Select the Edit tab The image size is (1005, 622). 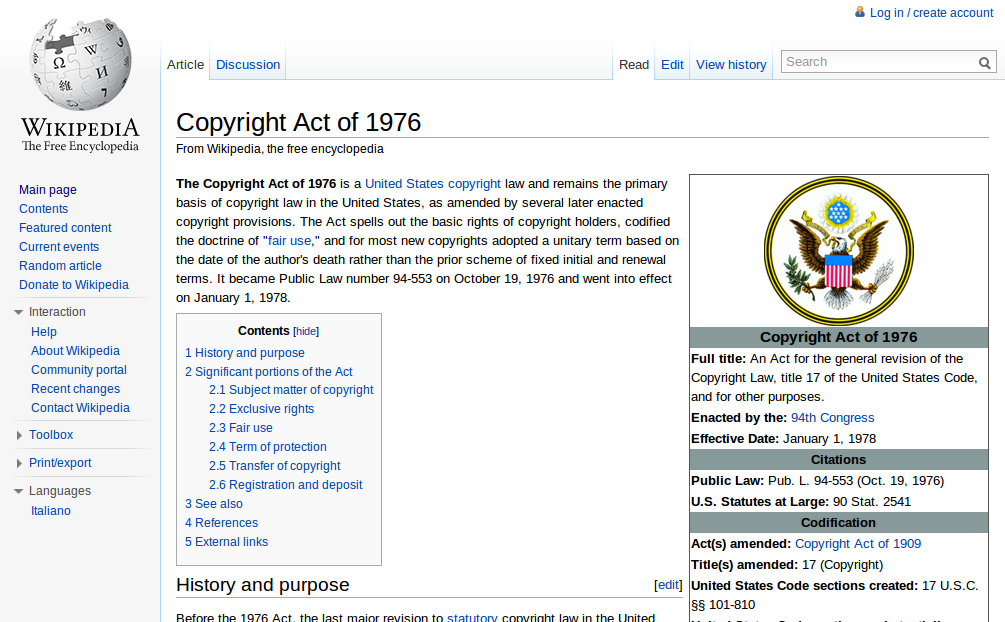coord(672,65)
